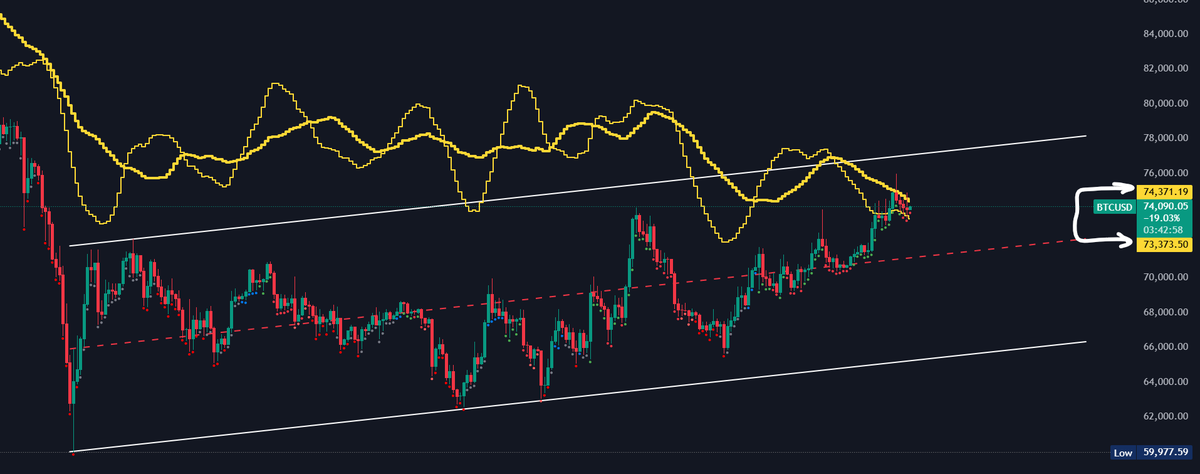Click the 03:42:58 countdown timer
The image size is (1200, 474).
pos(1162,228)
